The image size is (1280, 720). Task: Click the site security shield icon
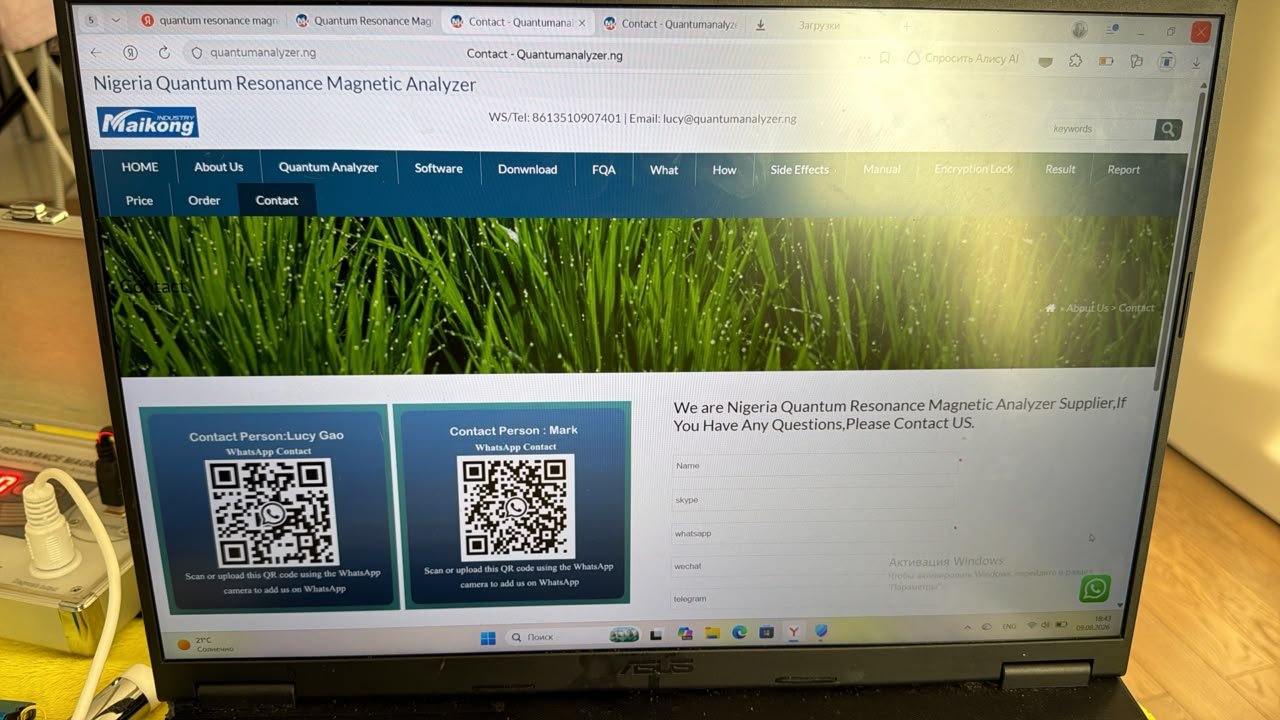(x=196, y=53)
